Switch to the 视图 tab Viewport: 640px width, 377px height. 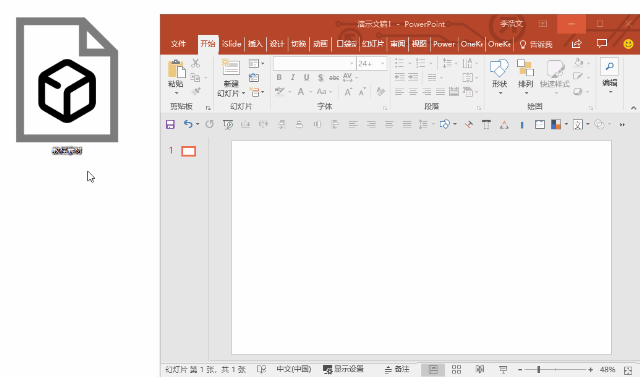click(x=419, y=44)
